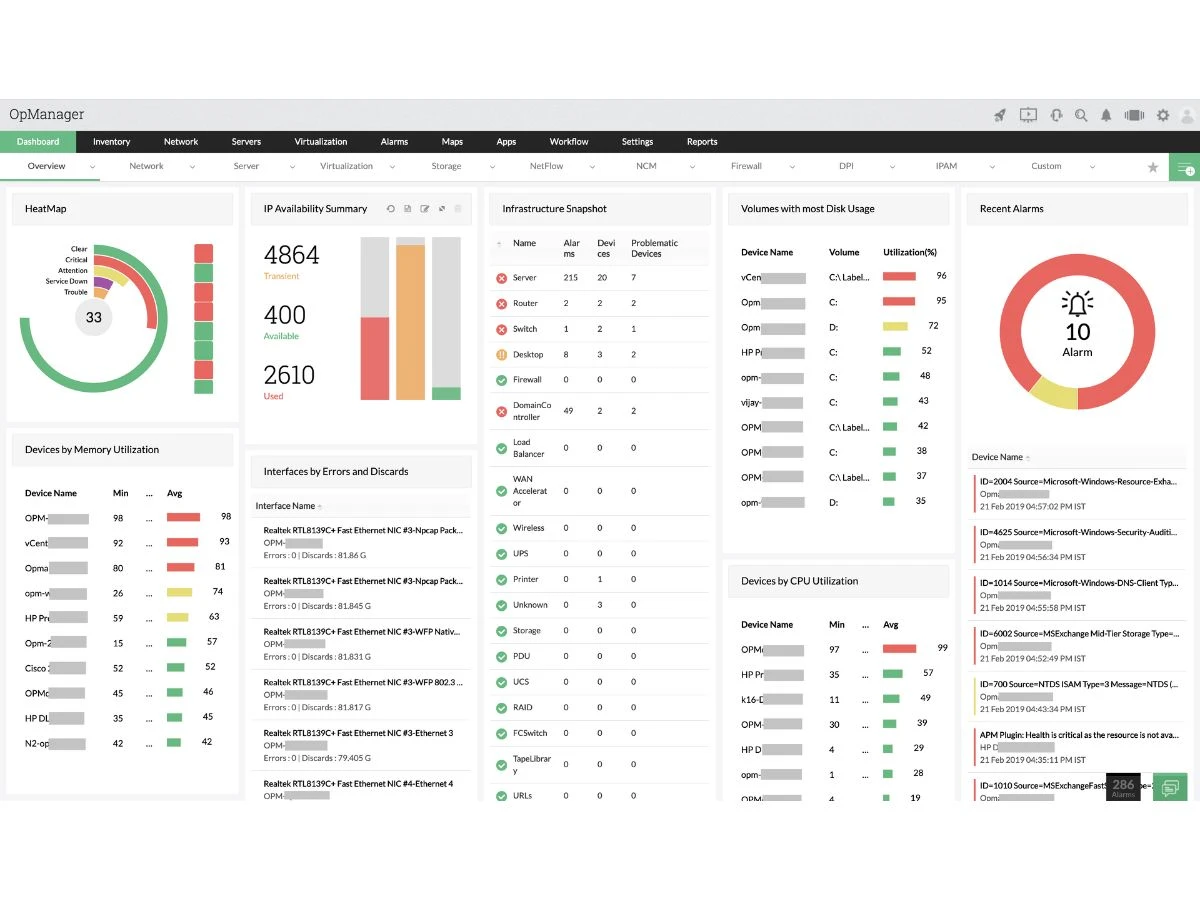Sort by Interface Name column arrow
The image size is (1200, 900).
tap(320, 507)
